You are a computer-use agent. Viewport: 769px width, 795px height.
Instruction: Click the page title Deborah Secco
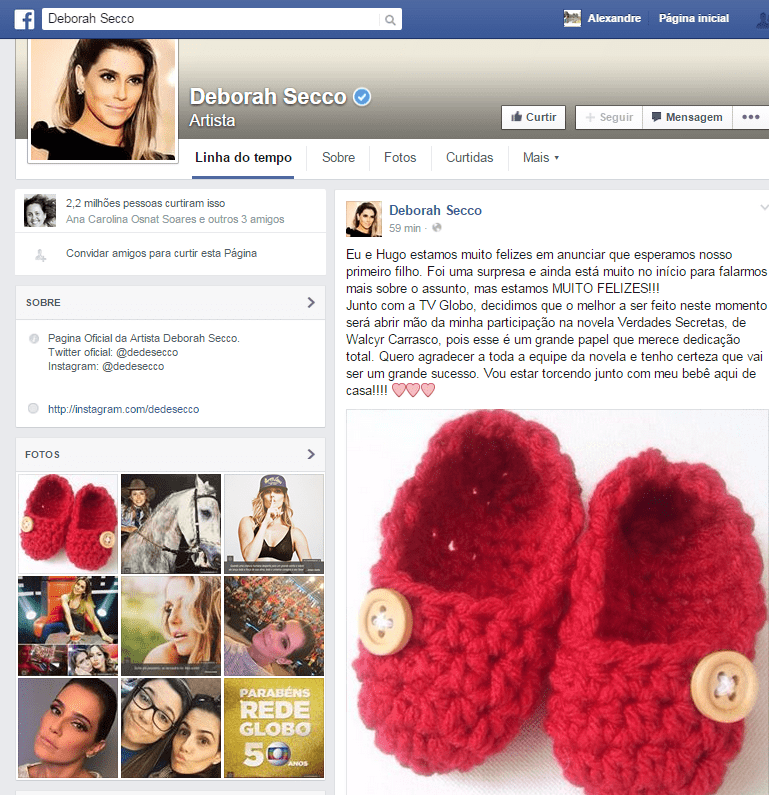pos(268,96)
